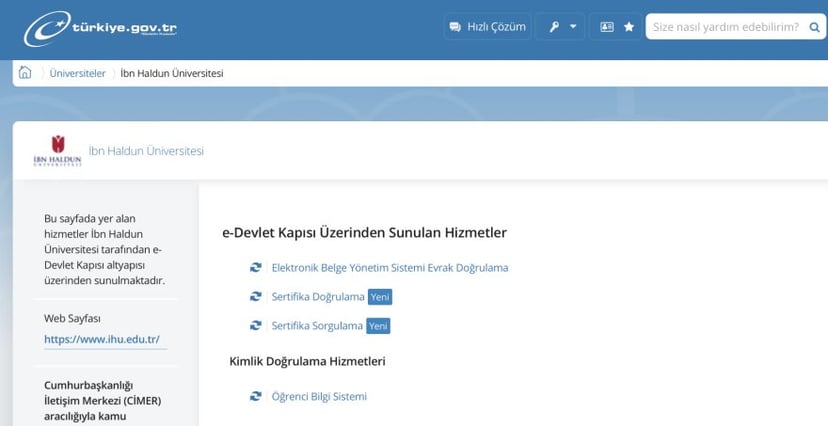Click icon beside Elektronik Belge Yönetim Sistemi
The height and width of the screenshot is (426, 828).
(x=256, y=268)
